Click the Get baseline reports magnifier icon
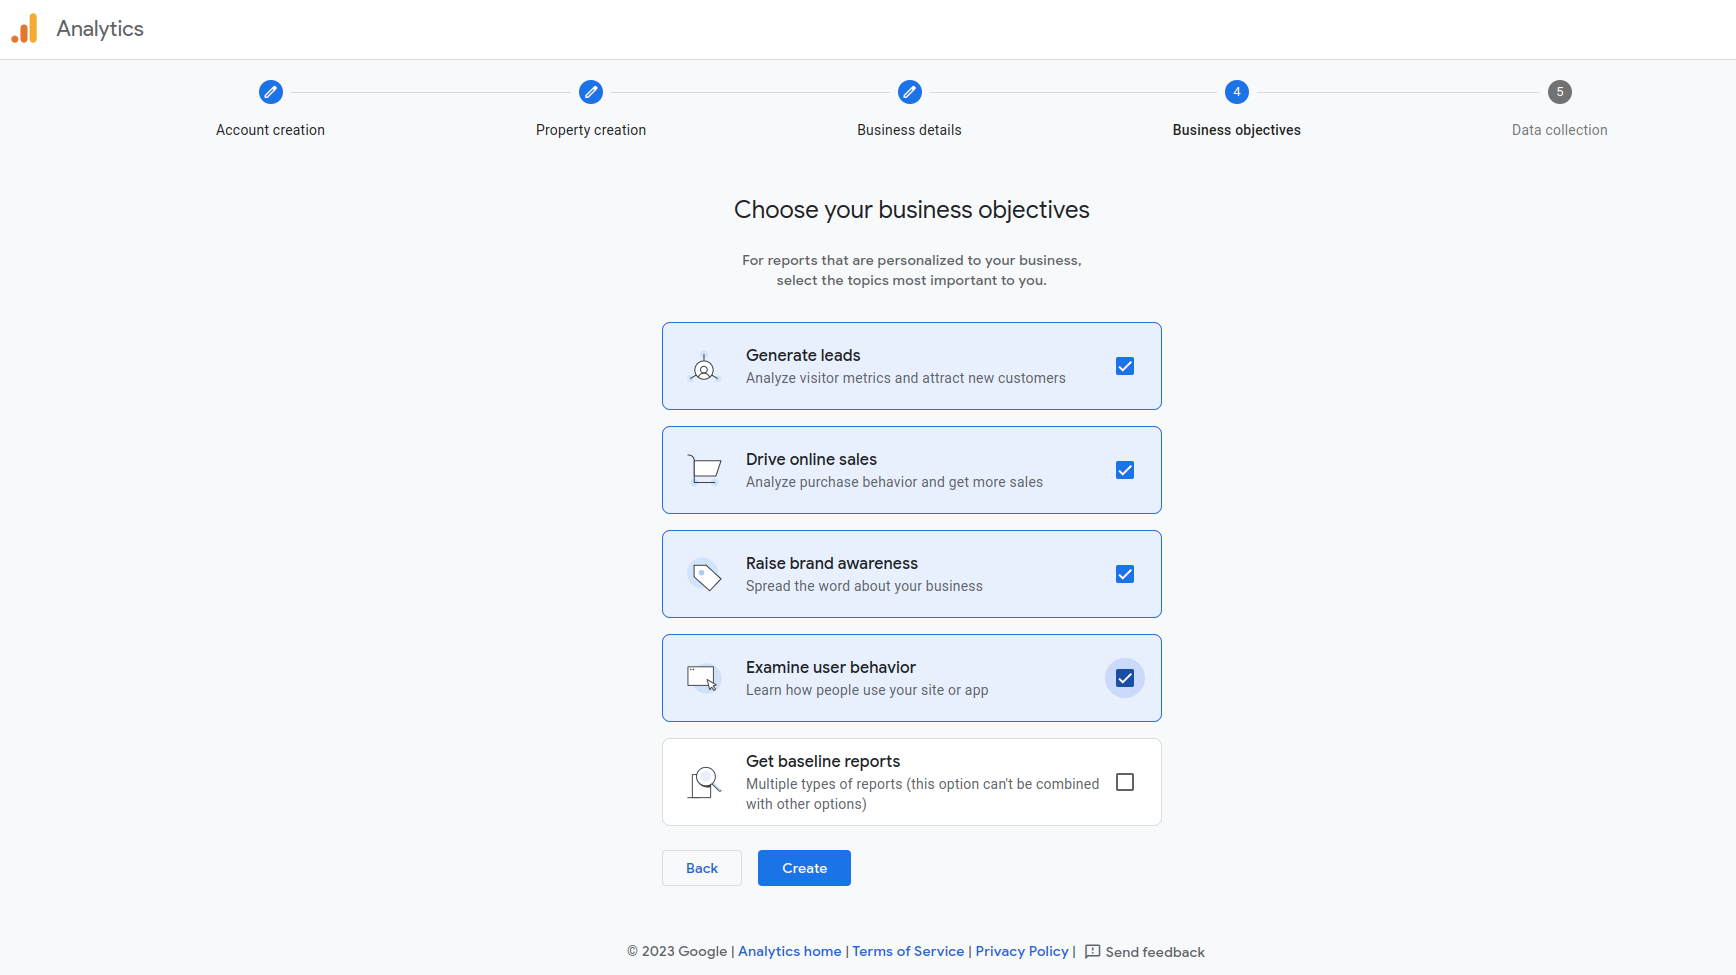The width and height of the screenshot is (1736, 975). [x=705, y=782]
